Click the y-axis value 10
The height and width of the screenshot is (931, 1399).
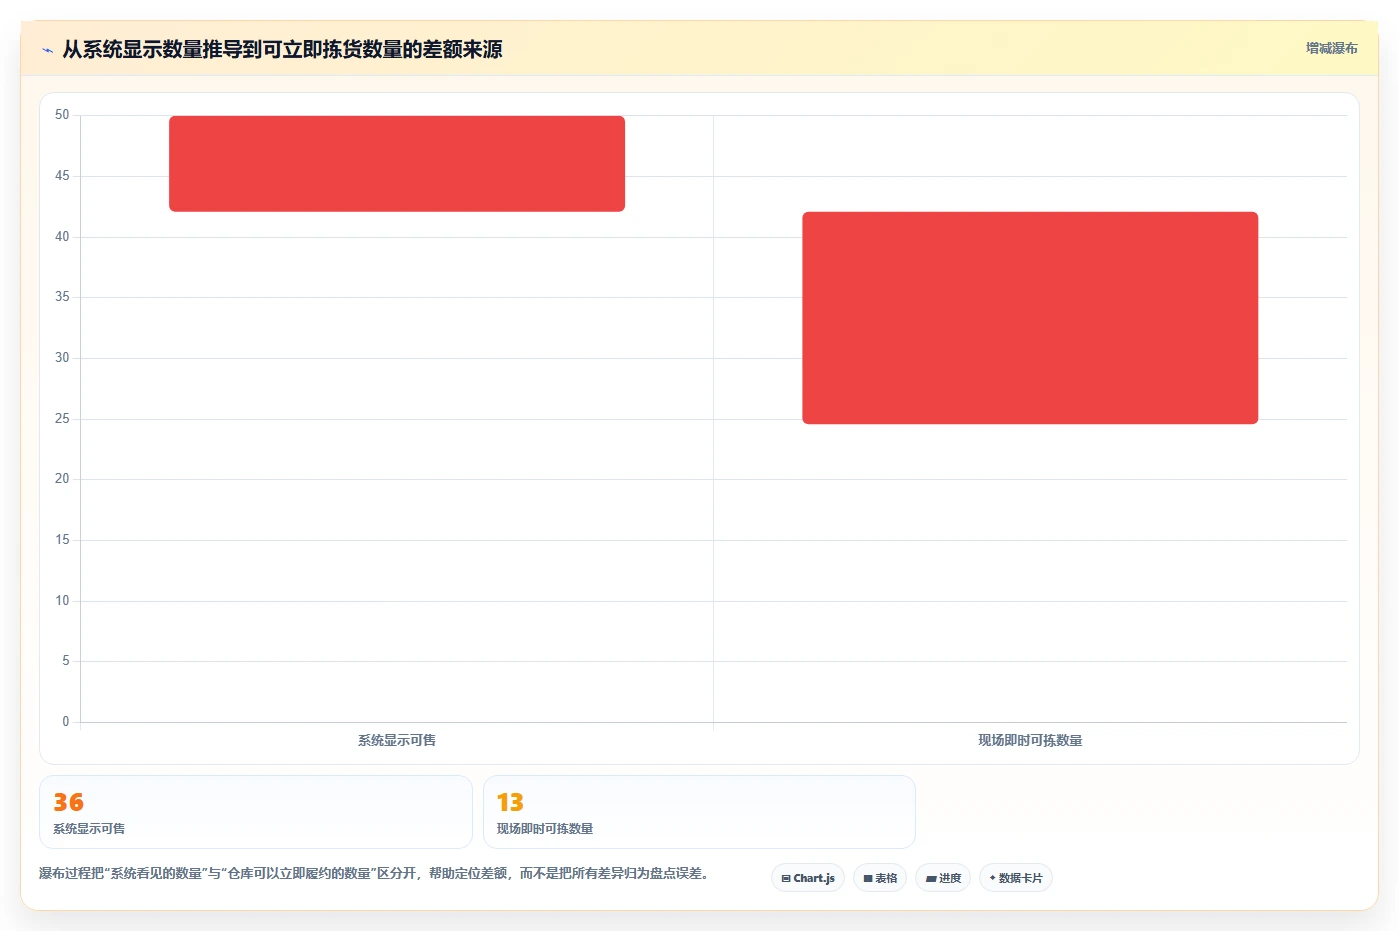coord(62,601)
